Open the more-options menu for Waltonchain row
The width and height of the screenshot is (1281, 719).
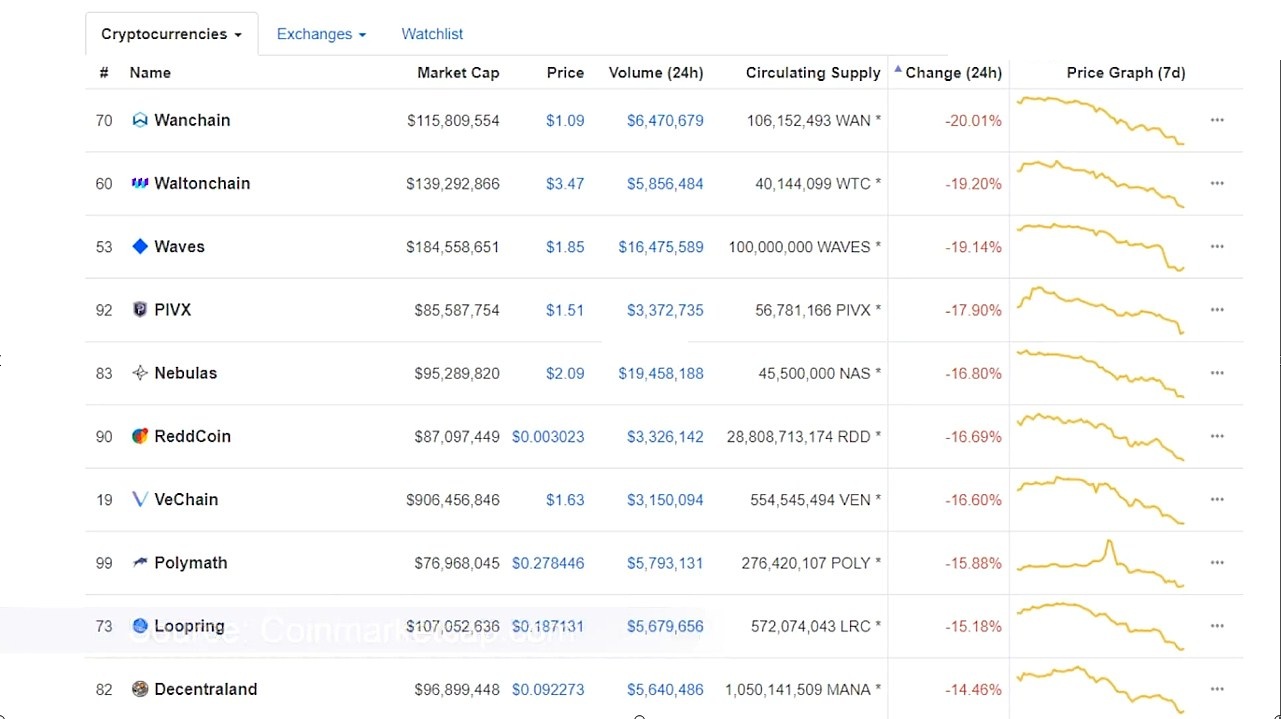click(x=1217, y=183)
